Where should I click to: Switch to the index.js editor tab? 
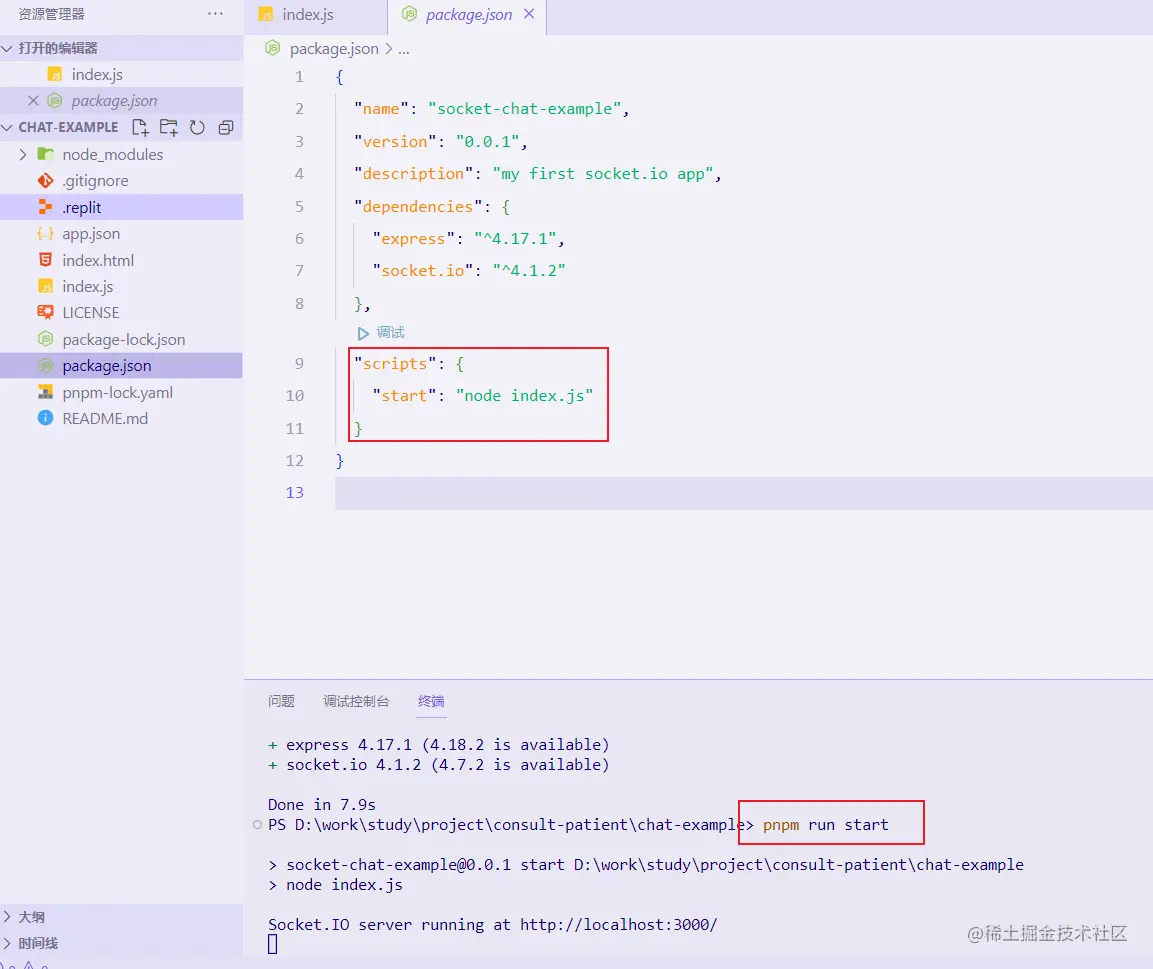pos(315,17)
